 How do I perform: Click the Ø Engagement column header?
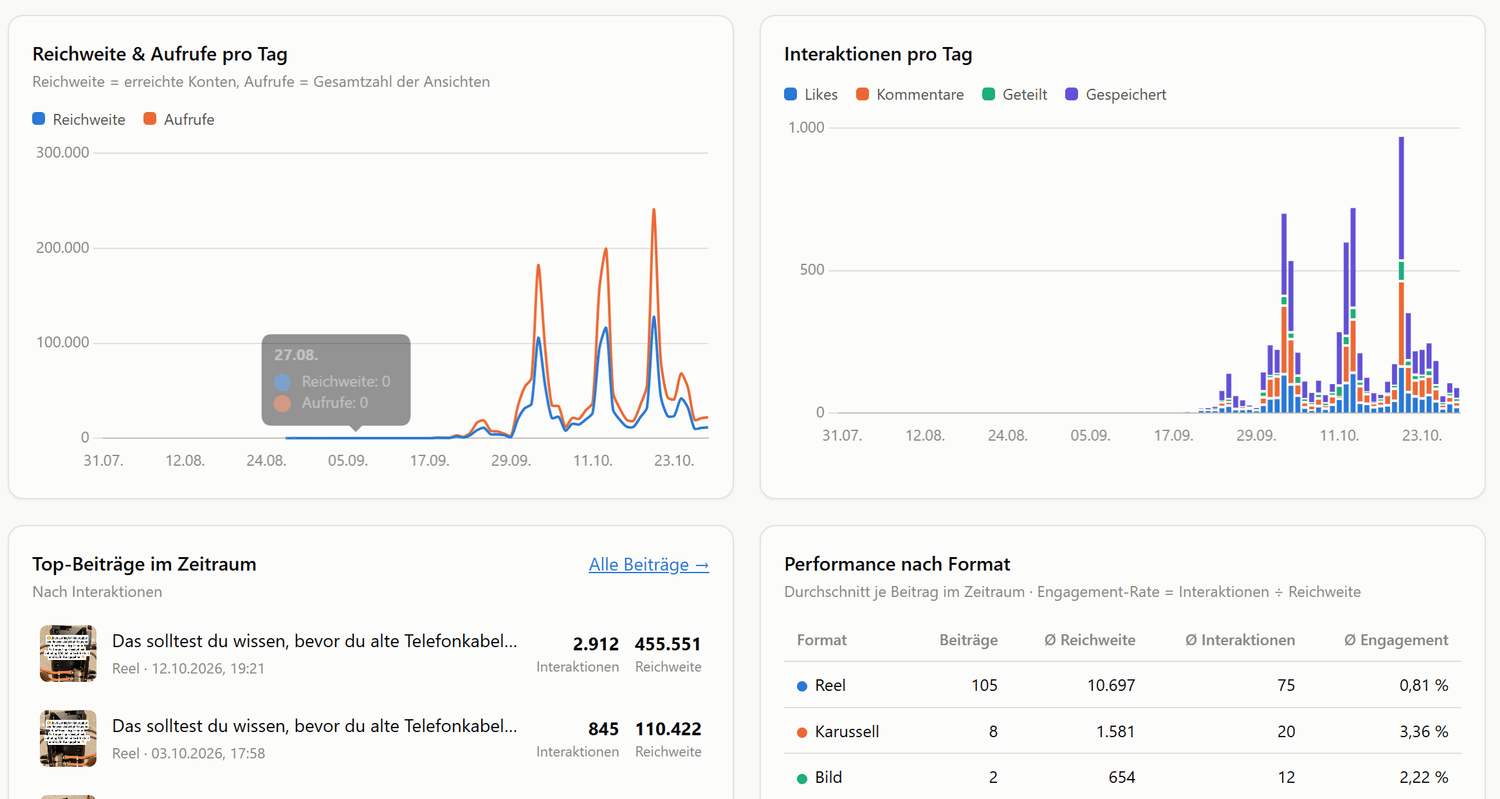(1396, 640)
